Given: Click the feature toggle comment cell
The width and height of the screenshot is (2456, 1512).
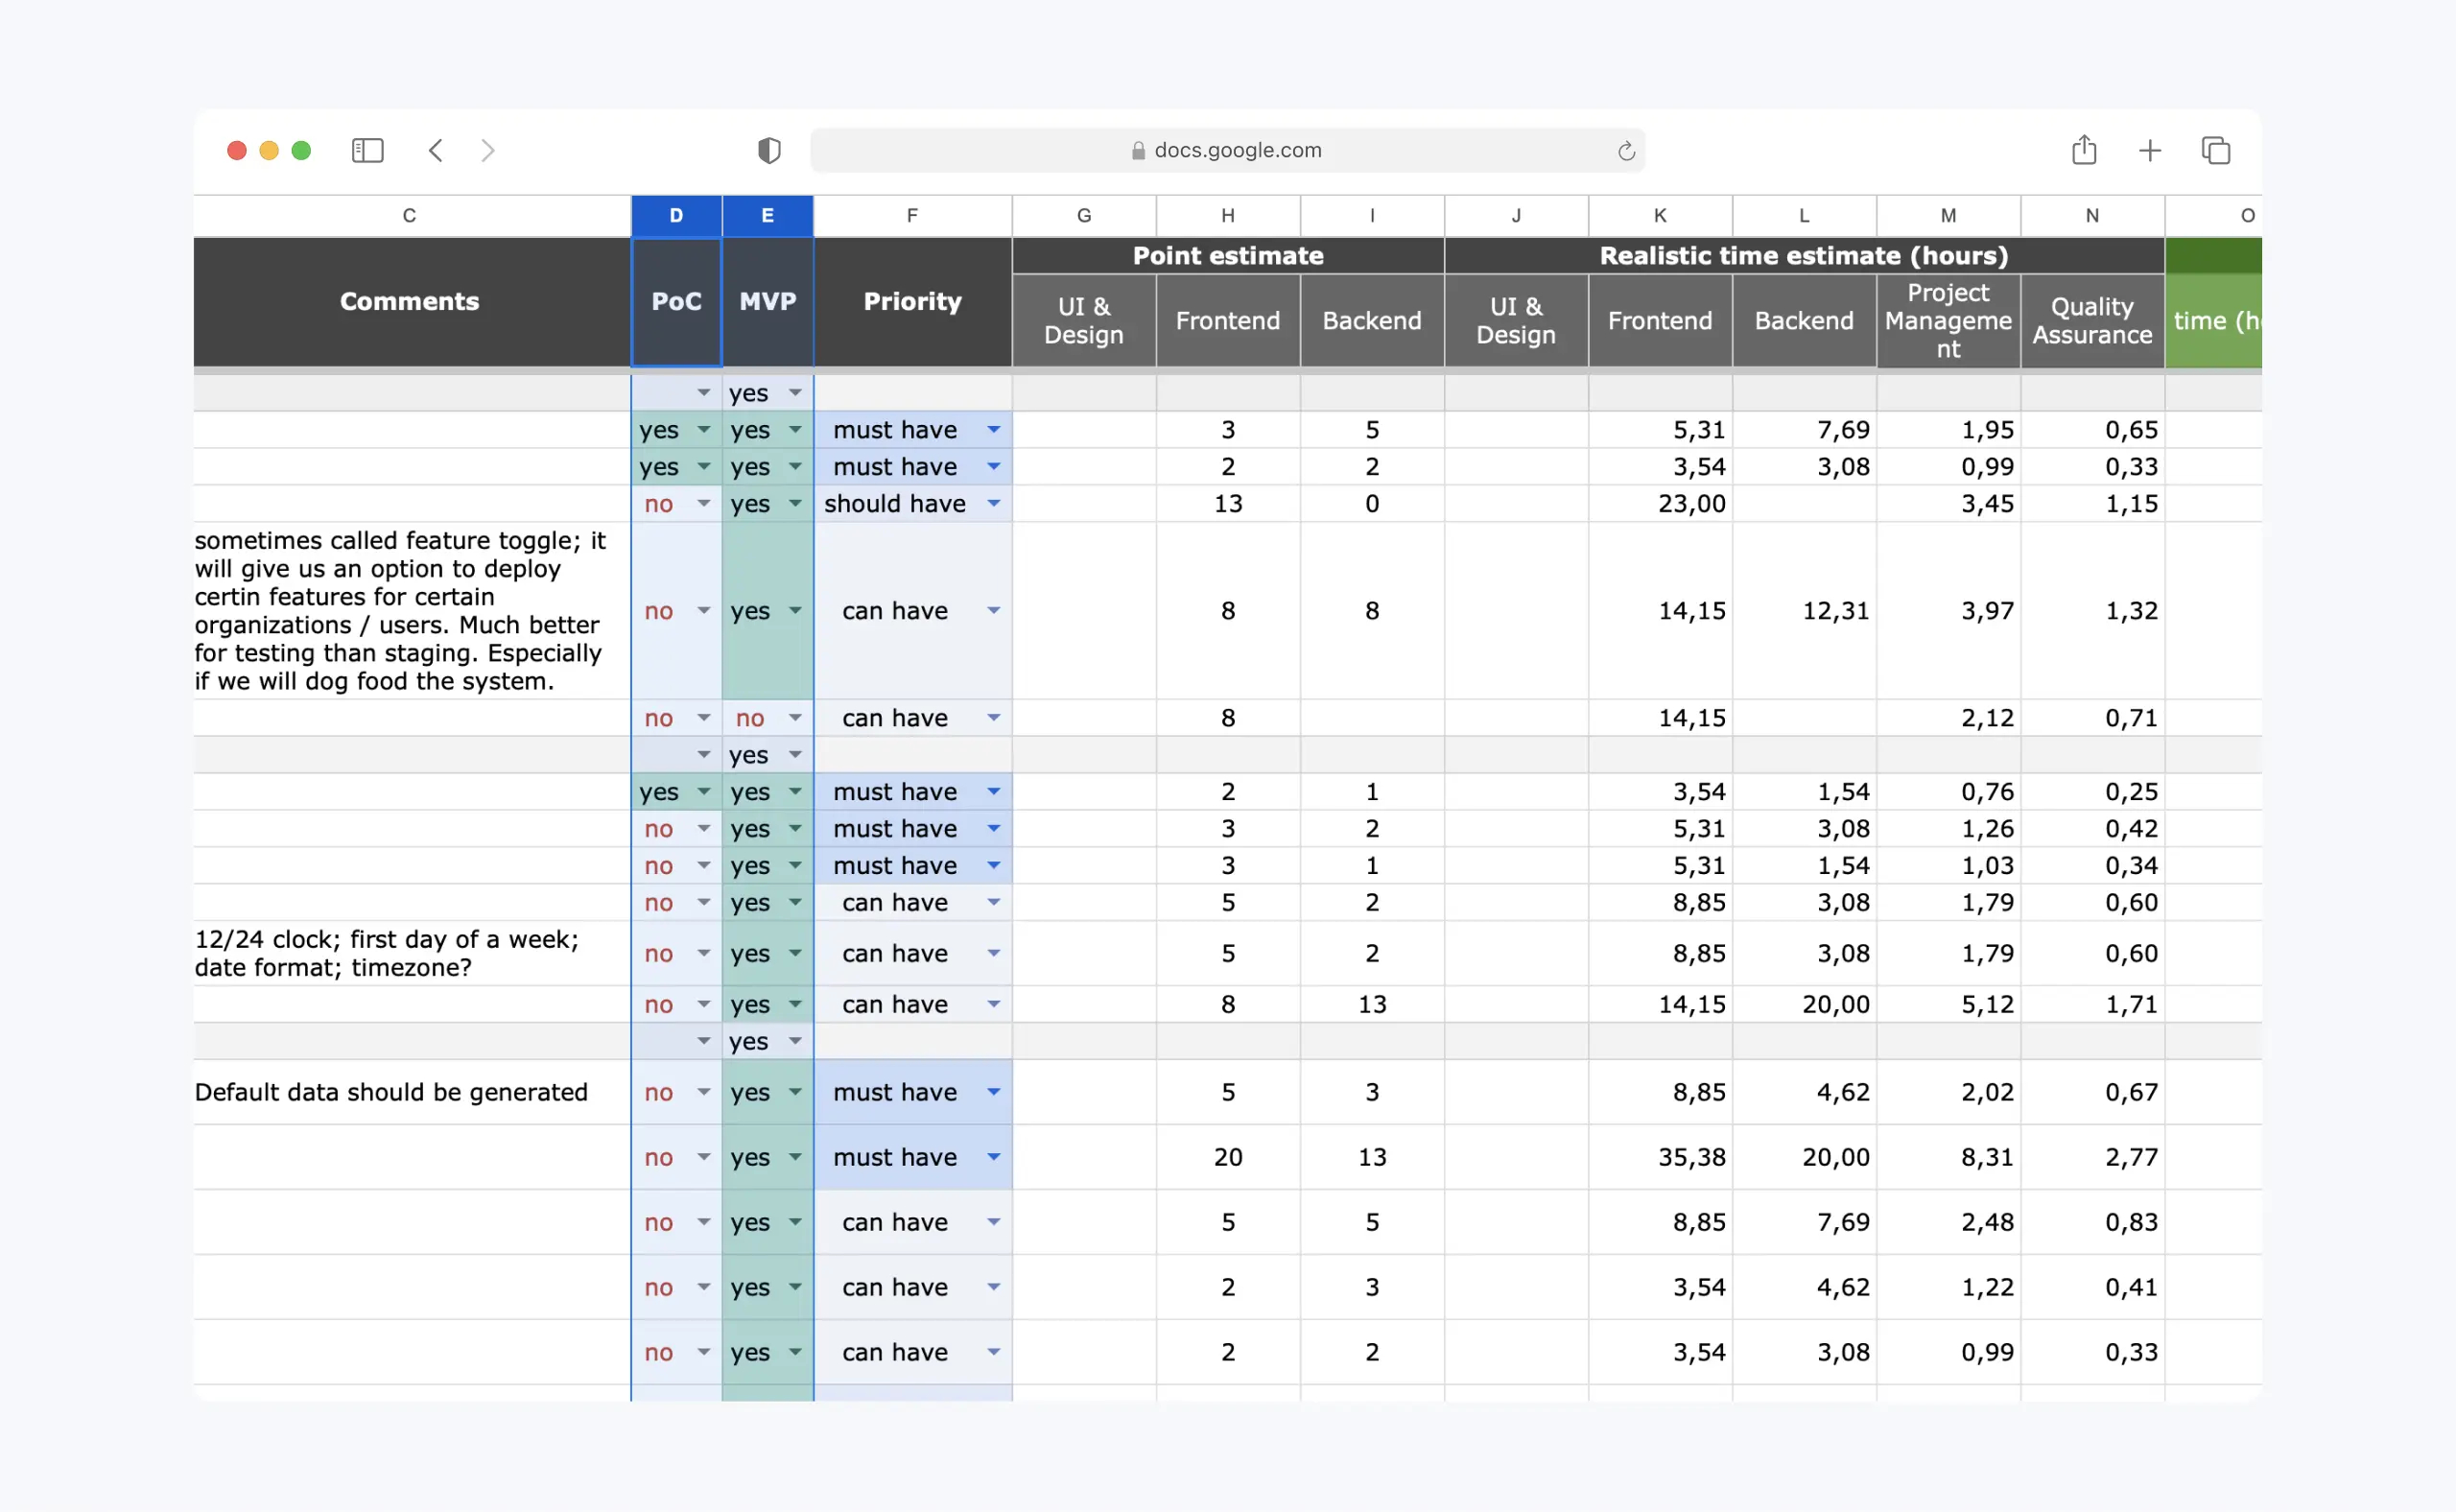Looking at the screenshot, I should 412,611.
